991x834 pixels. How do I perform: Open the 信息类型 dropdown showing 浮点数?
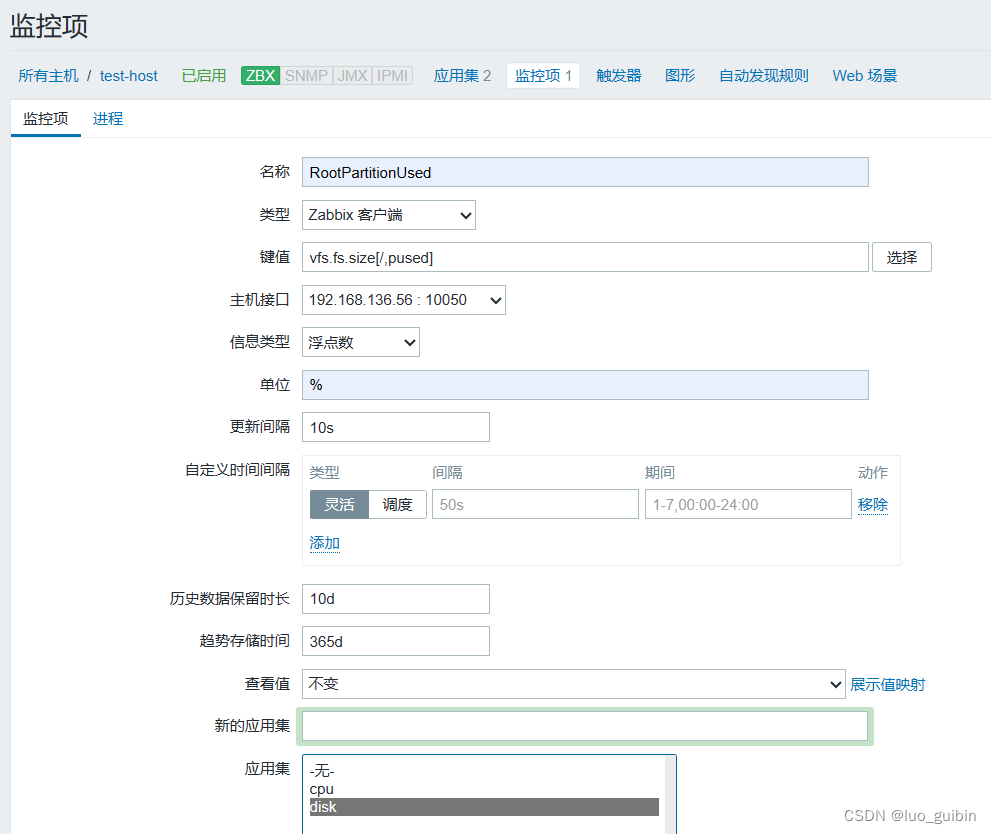pyautogui.click(x=360, y=341)
